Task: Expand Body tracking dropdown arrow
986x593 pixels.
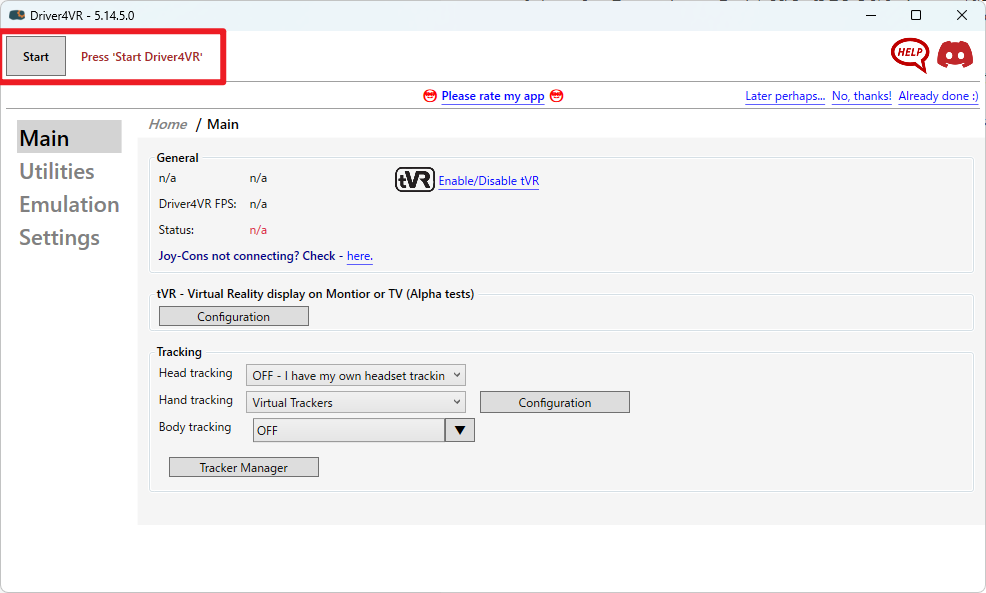Action: (x=460, y=430)
